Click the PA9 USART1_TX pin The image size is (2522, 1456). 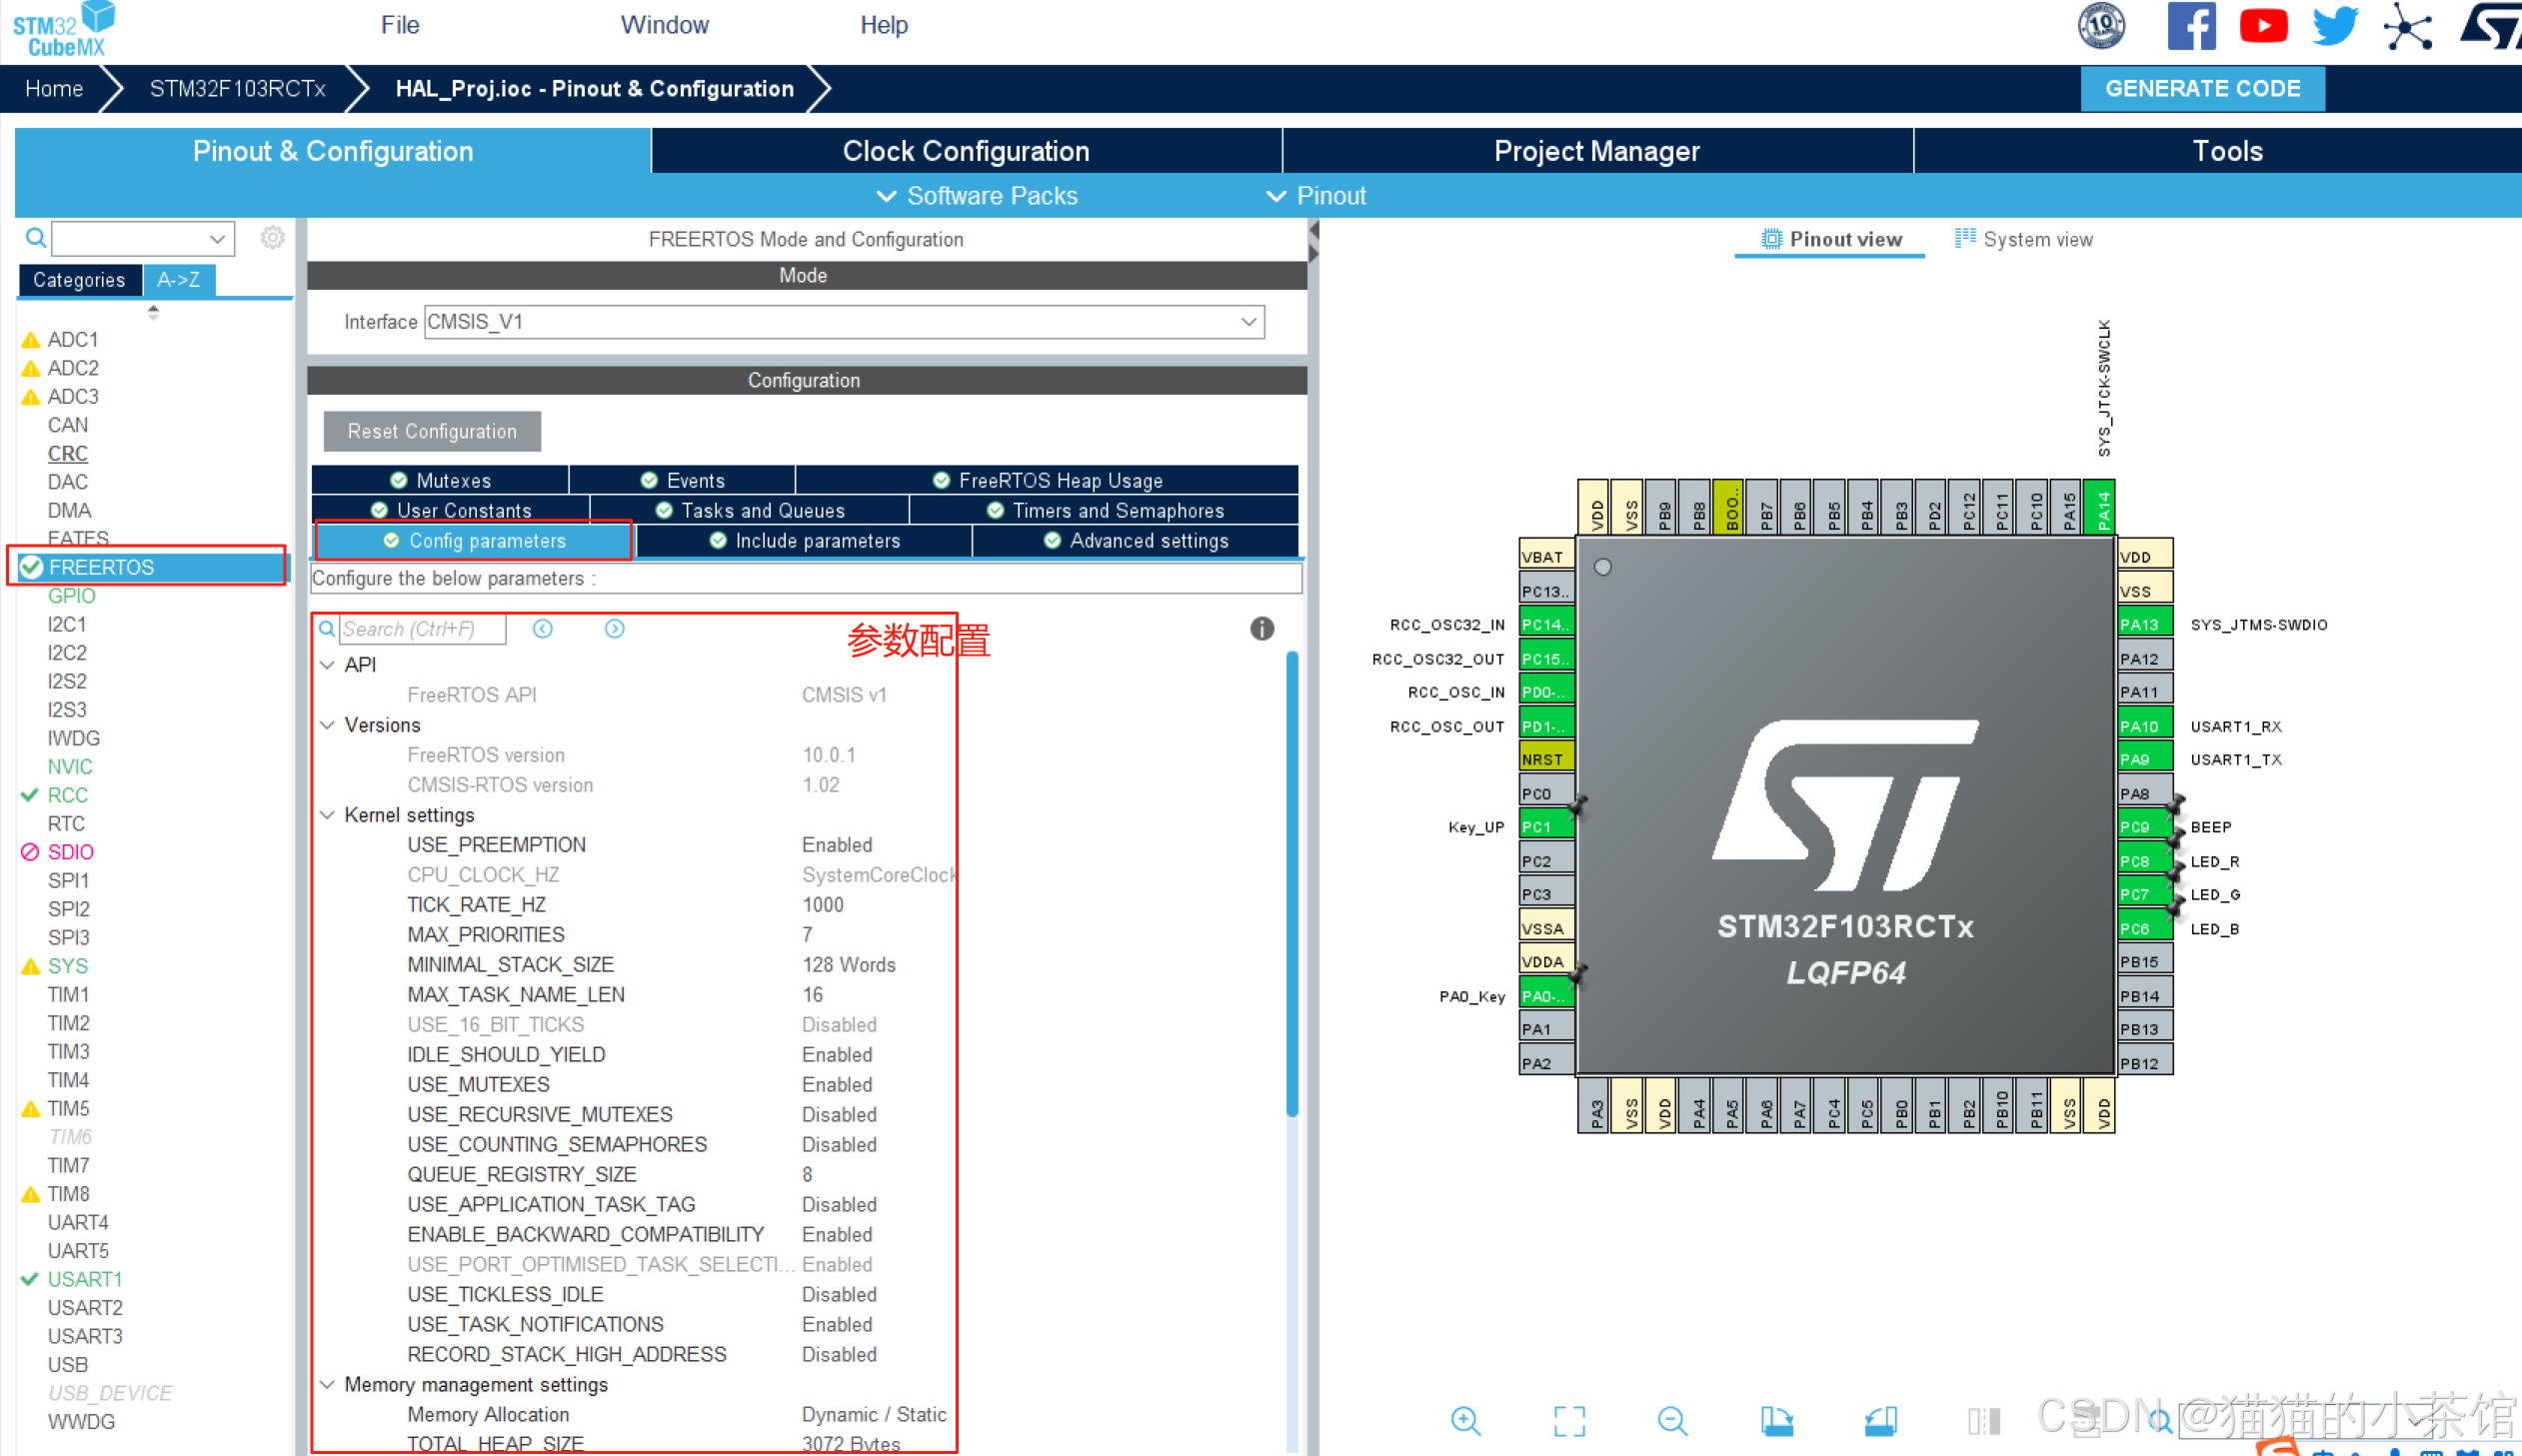click(2144, 759)
